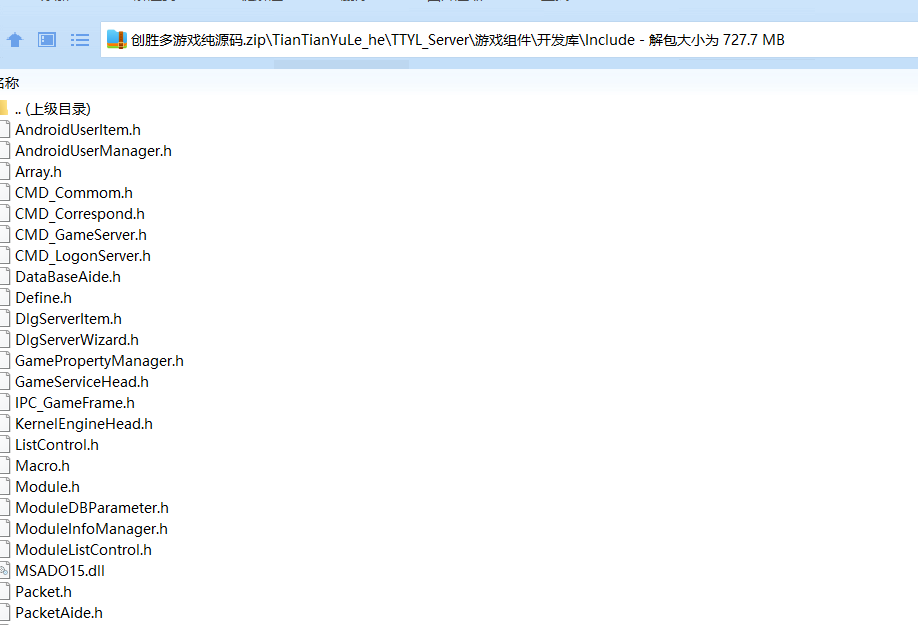
Task: Click the PacketAide.h file entry
Action: pyautogui.click(x=58, y=613)
